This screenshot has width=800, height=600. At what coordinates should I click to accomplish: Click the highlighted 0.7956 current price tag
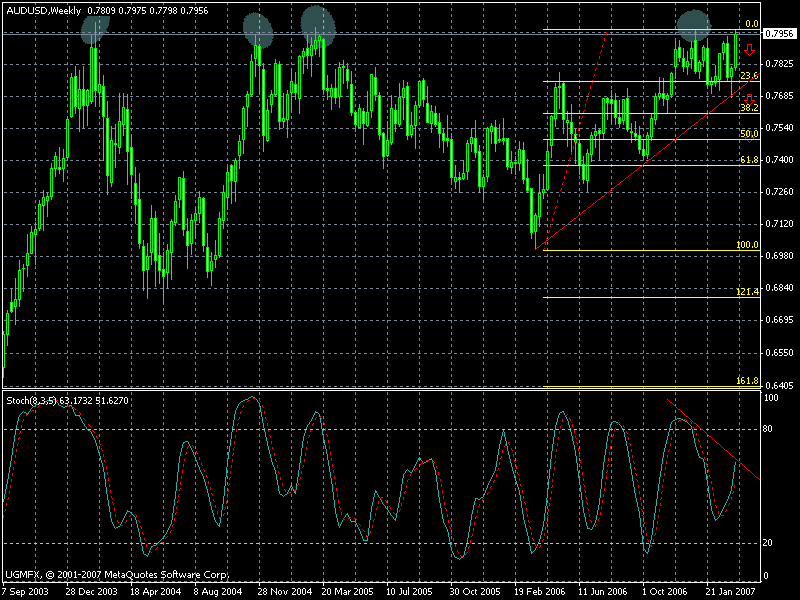(780, 34)
